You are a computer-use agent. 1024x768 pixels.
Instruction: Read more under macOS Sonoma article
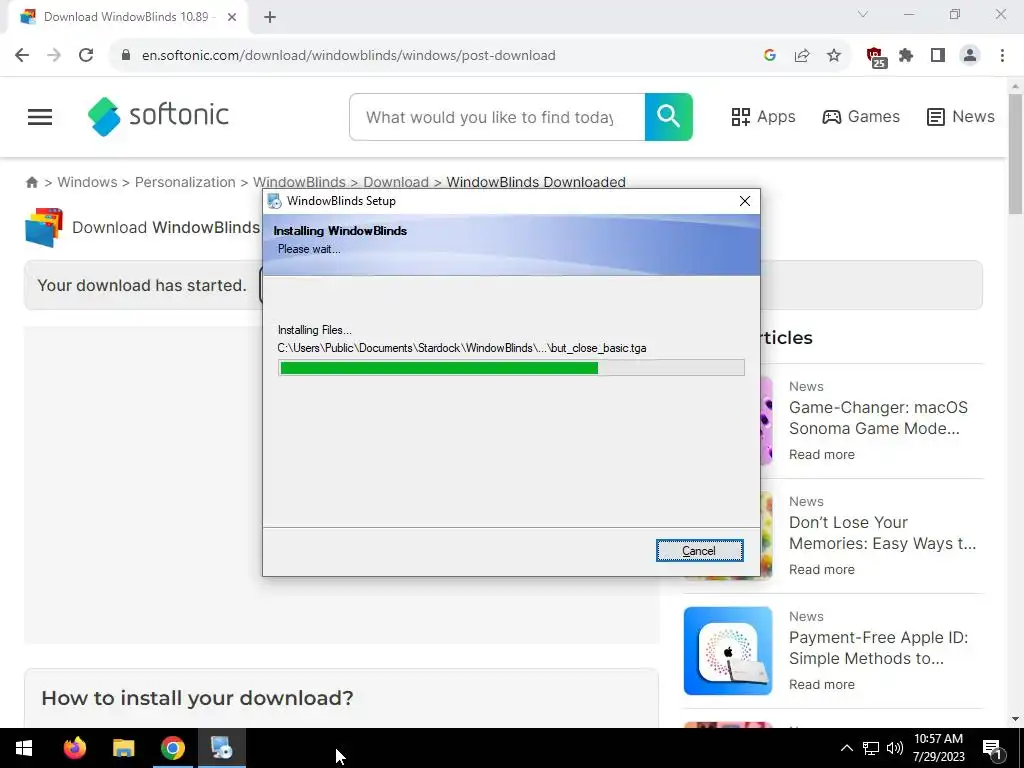tap(822, 455)
